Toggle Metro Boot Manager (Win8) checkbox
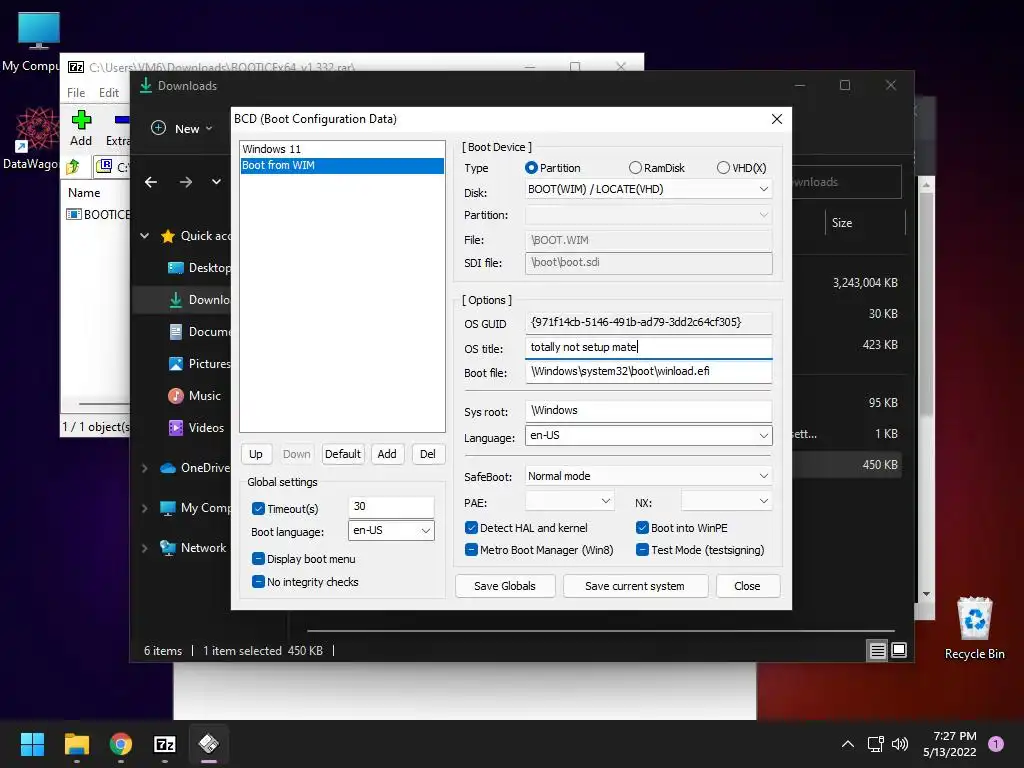 point(471,550)
